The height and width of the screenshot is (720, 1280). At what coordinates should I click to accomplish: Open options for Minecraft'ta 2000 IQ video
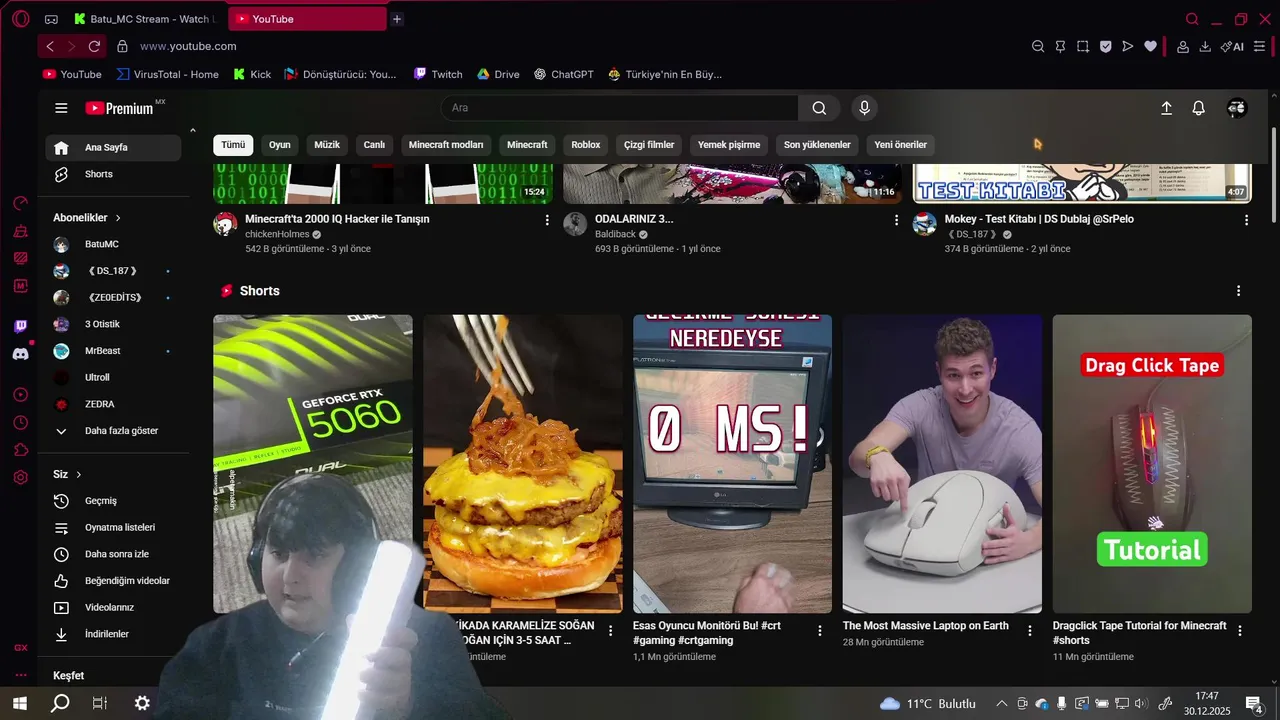pos(546,220)
